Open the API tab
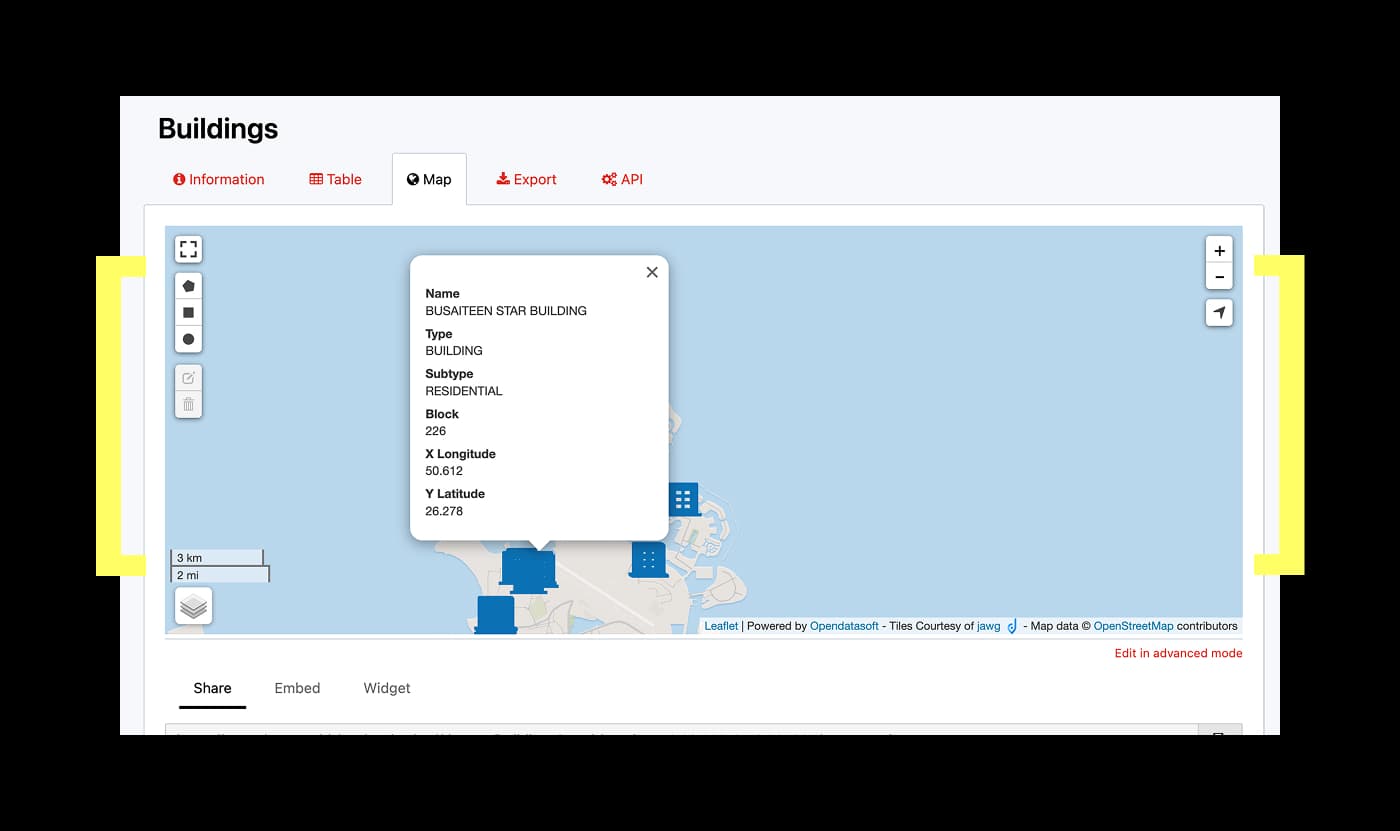The height and width of the screenshot is (831, 1400). tap(621, 180)
